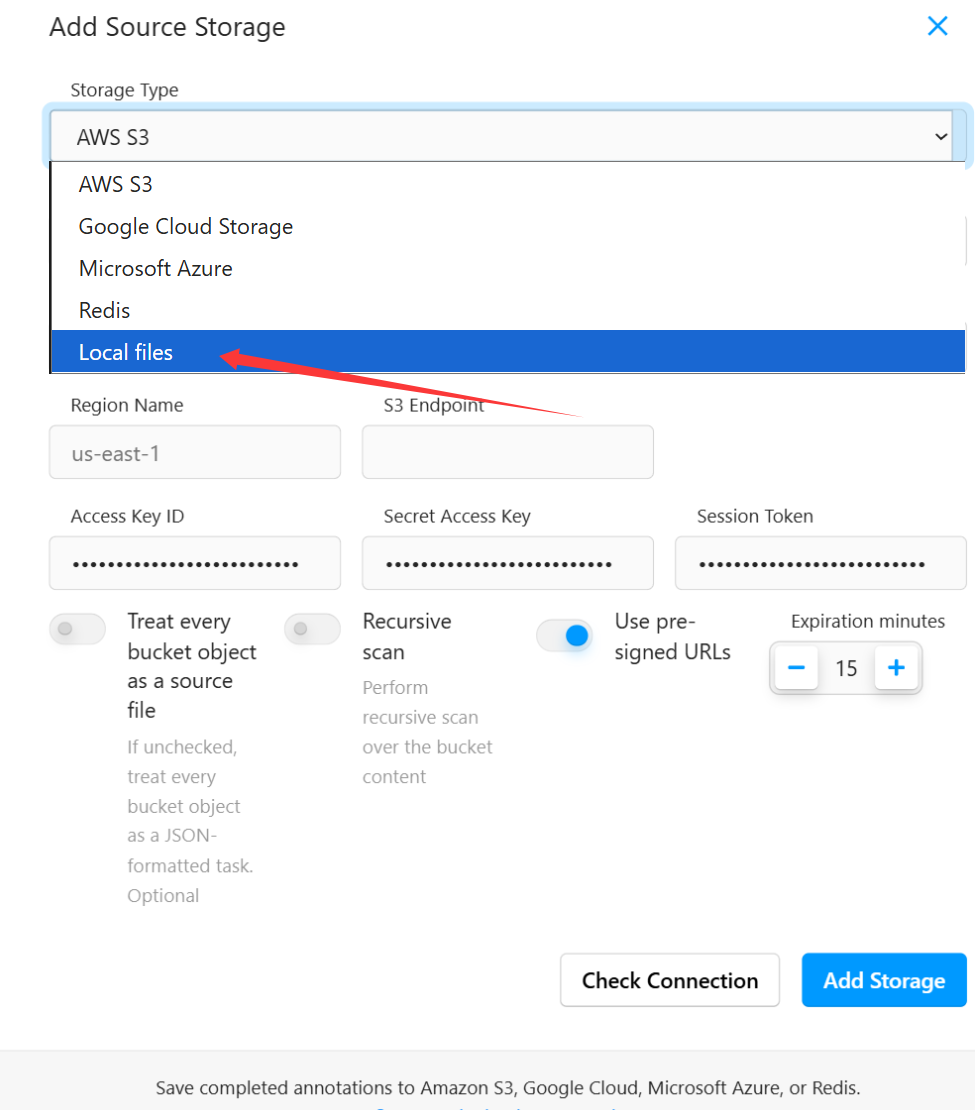Screen dimensions: 975x1110
Task: Select AWS S3 from the list
Action: [508, 184]
